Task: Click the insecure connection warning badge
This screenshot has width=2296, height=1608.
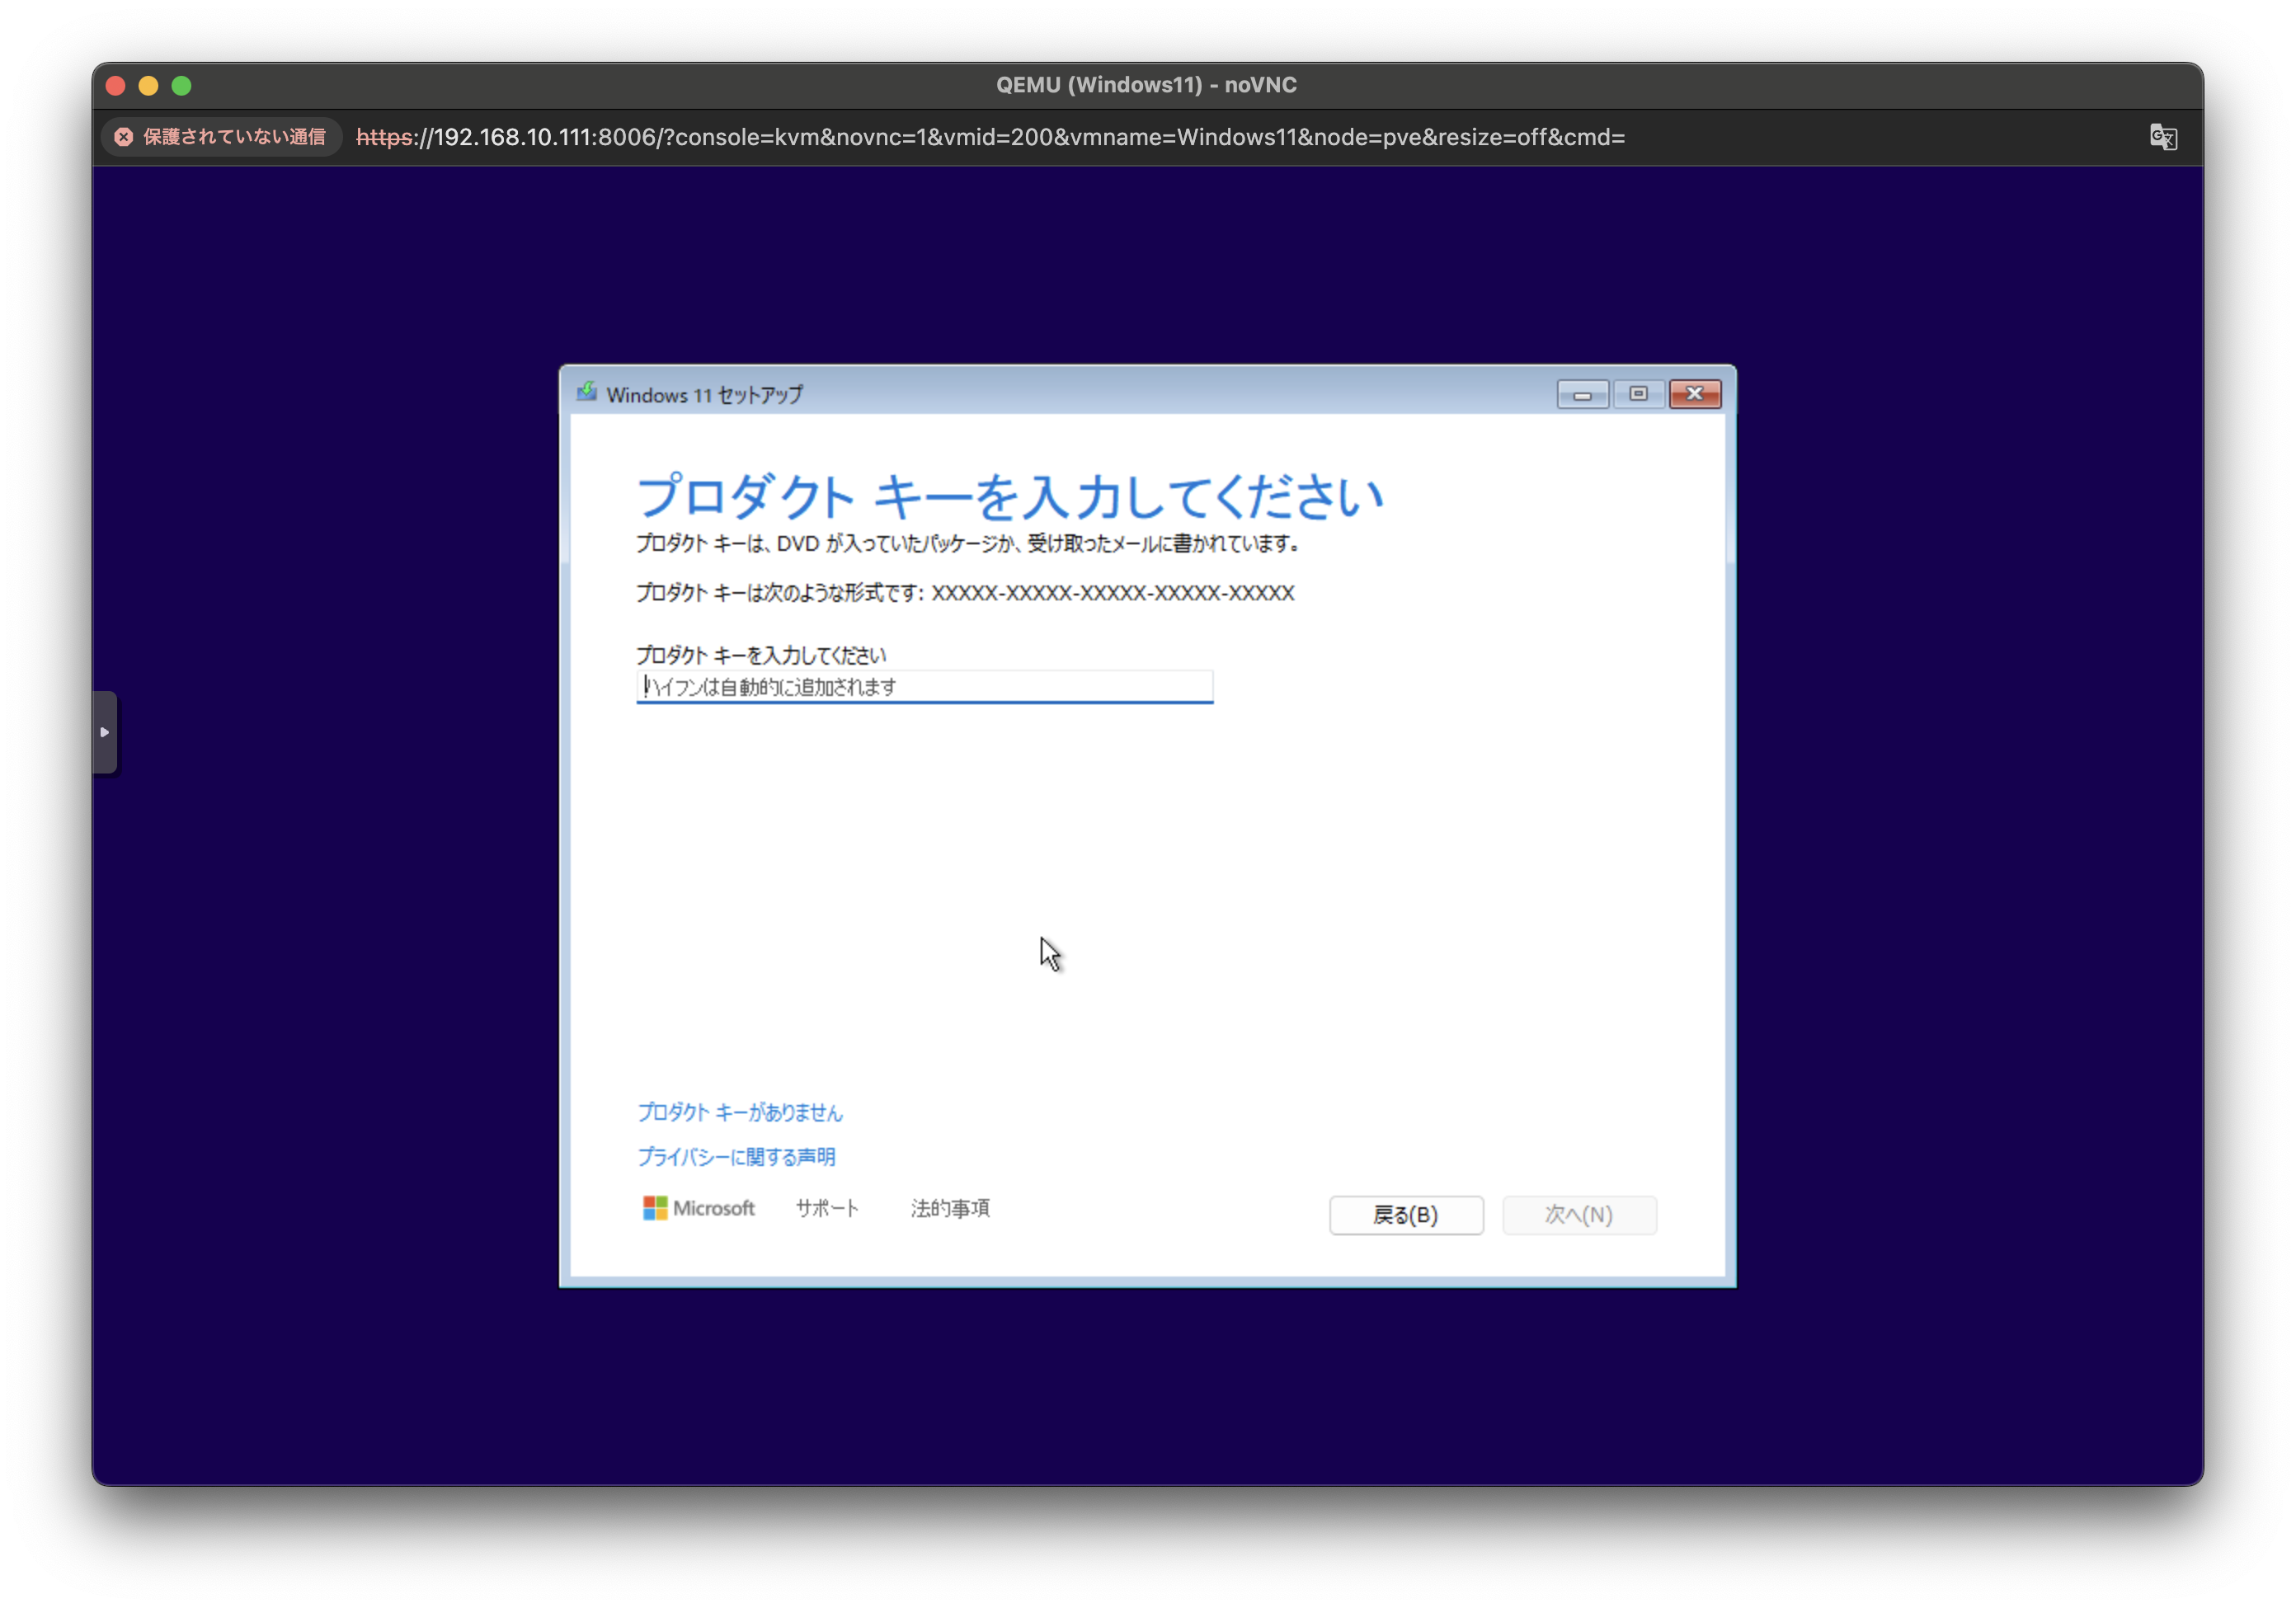Action: [221, 137]
